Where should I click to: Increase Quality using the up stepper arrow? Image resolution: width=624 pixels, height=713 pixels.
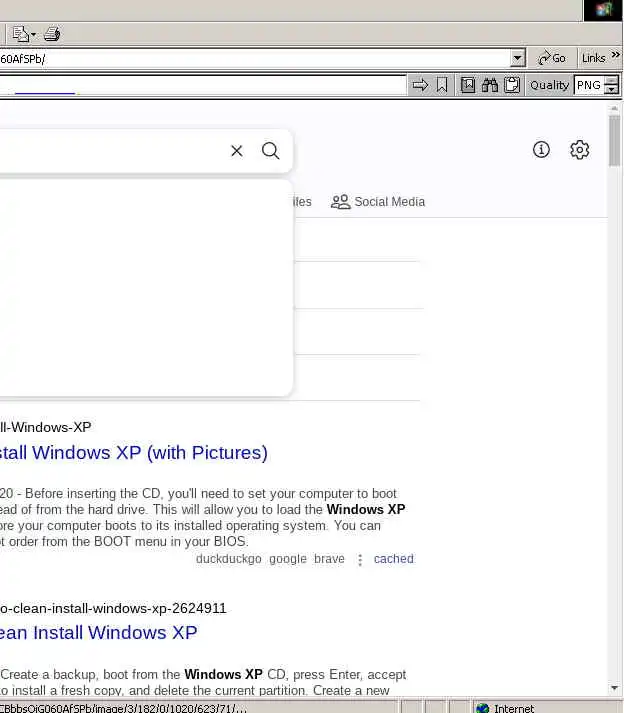click(612, 80)
